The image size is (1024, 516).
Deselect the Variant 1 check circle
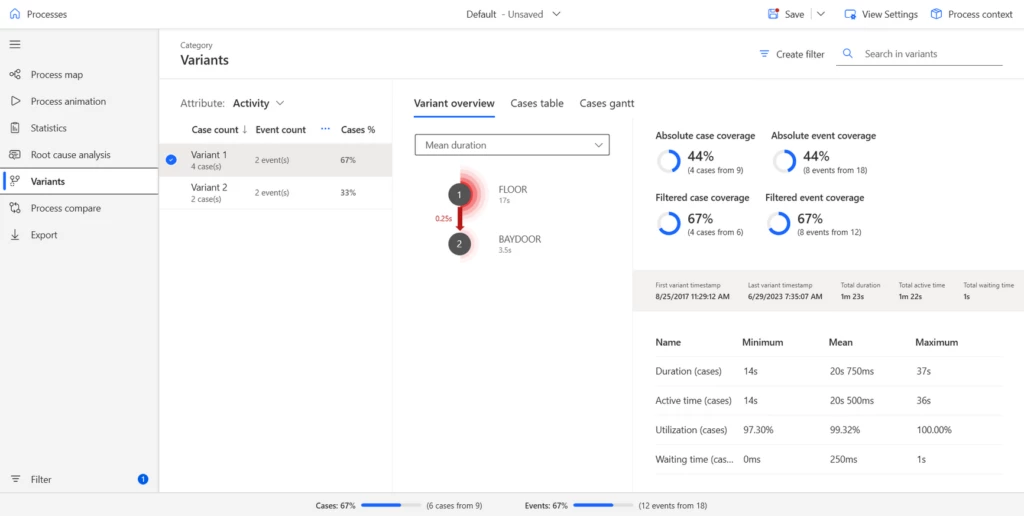[171, 160]
